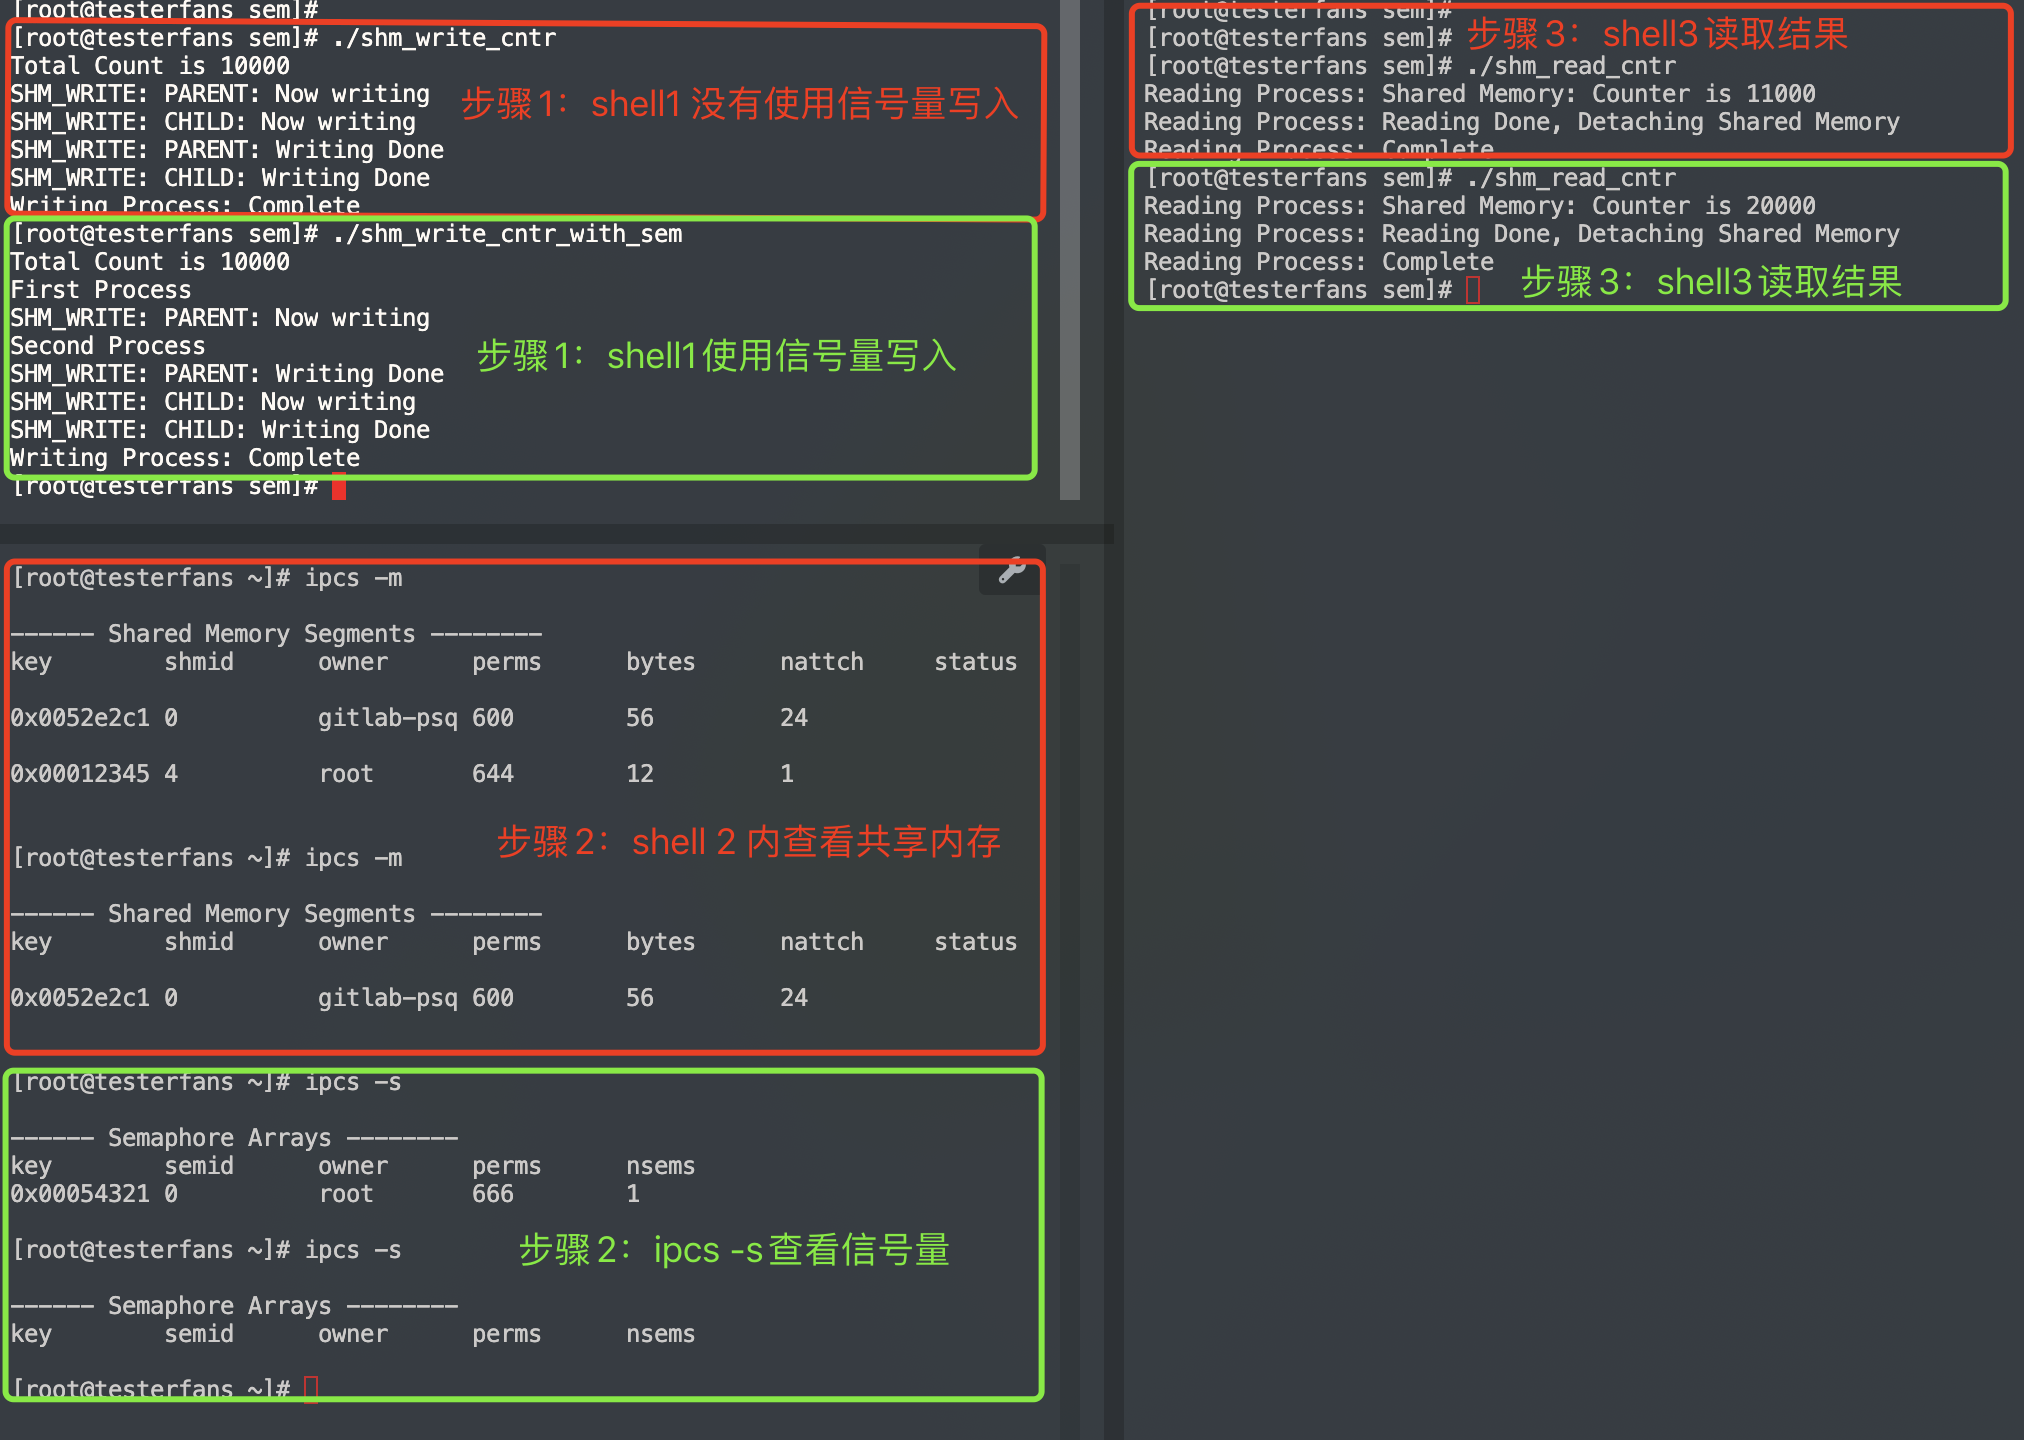
Task: Click 'Counter is 20000' output line
Action: click(1480, 206)
